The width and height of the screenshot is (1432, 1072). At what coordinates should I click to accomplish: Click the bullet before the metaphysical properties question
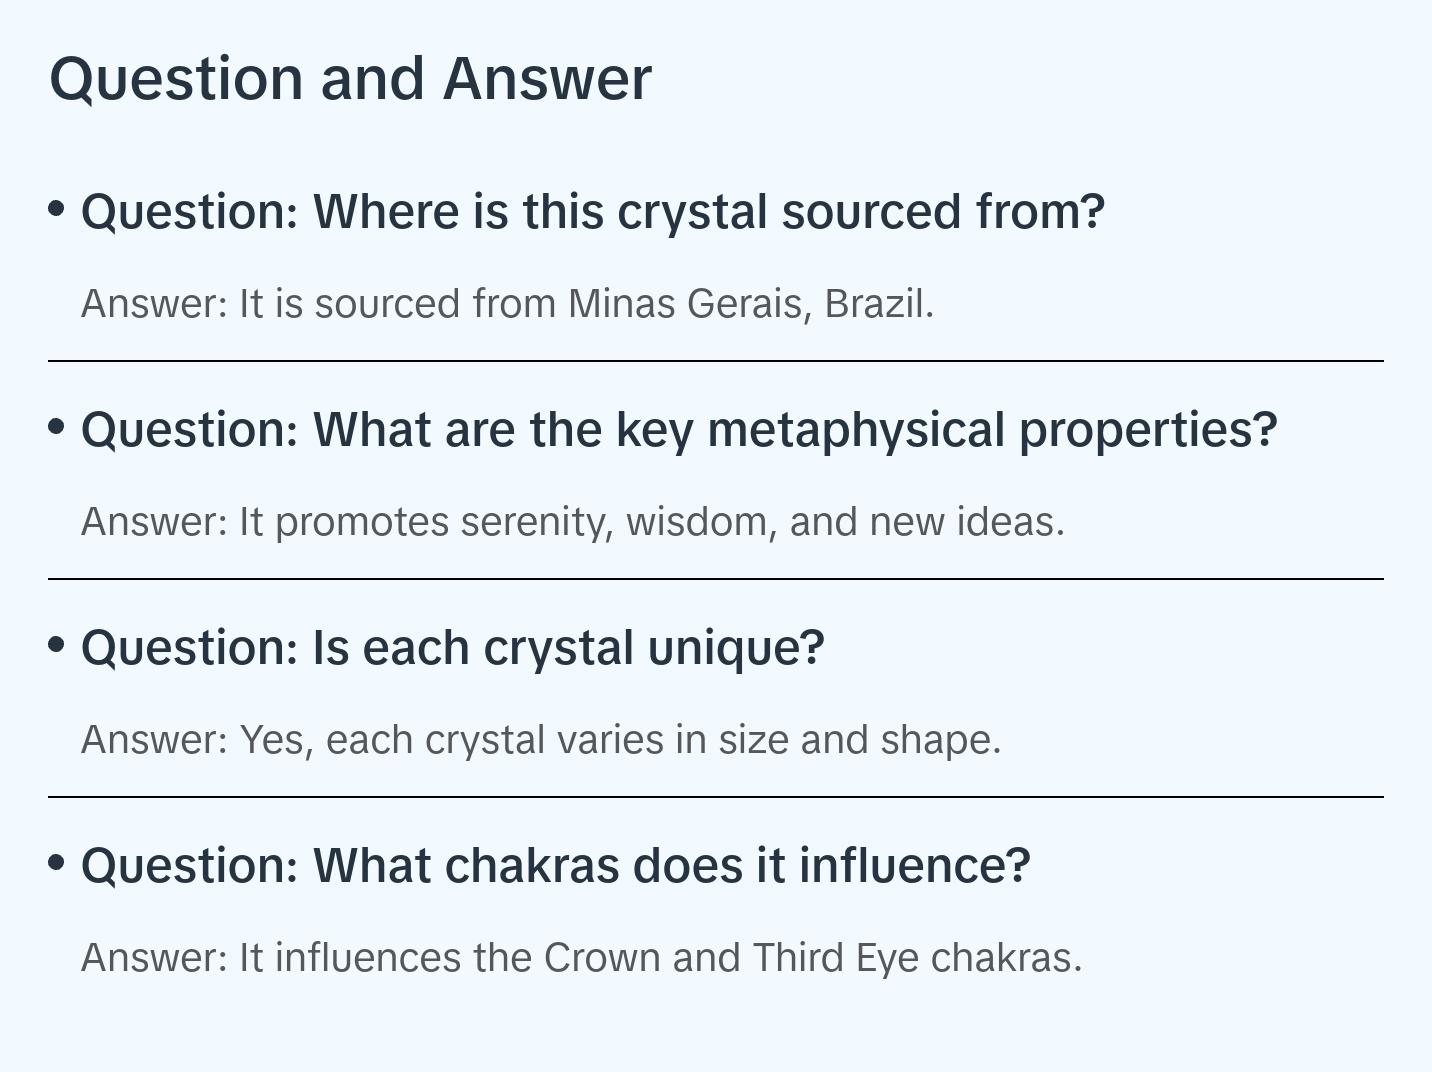[x=57, y=427]
